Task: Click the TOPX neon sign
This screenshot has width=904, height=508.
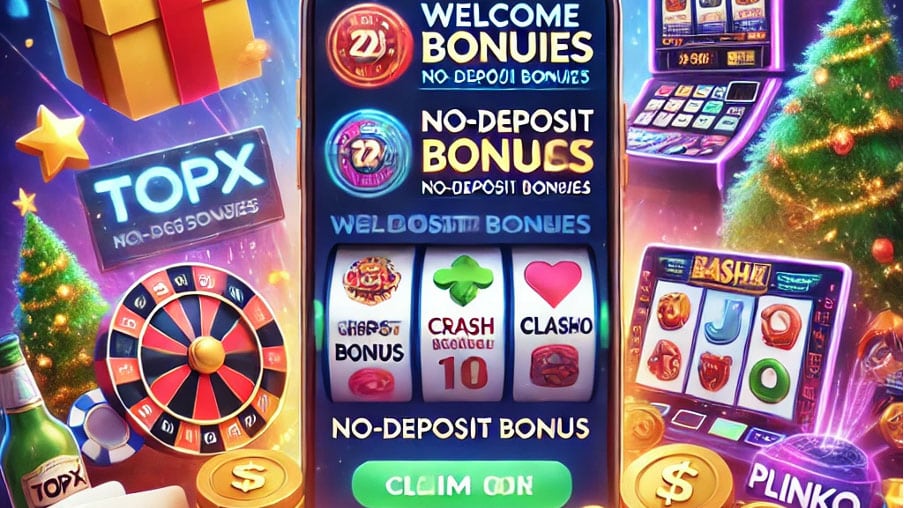Action: pos(179,196)
